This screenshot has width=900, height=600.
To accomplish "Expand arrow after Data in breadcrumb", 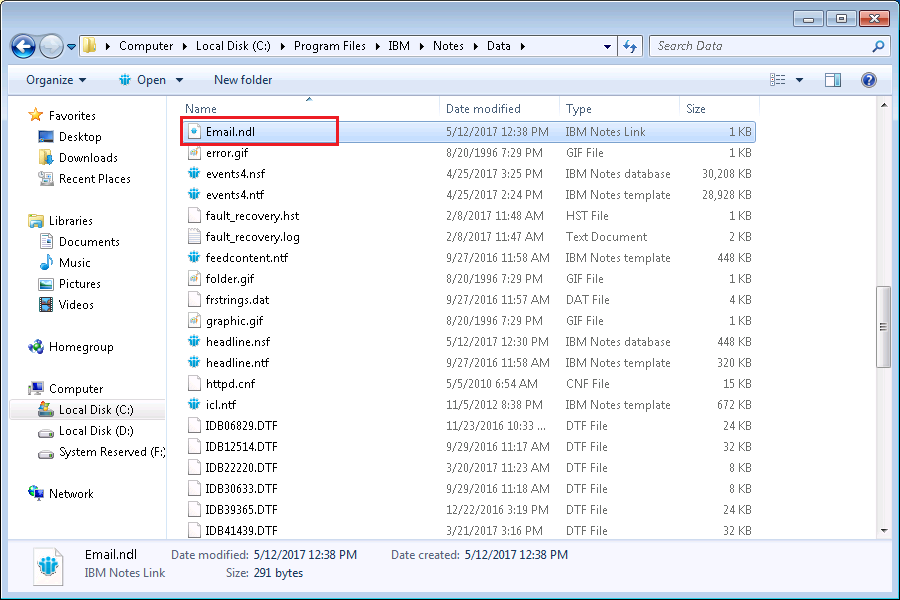I will (x=522, y=46).
